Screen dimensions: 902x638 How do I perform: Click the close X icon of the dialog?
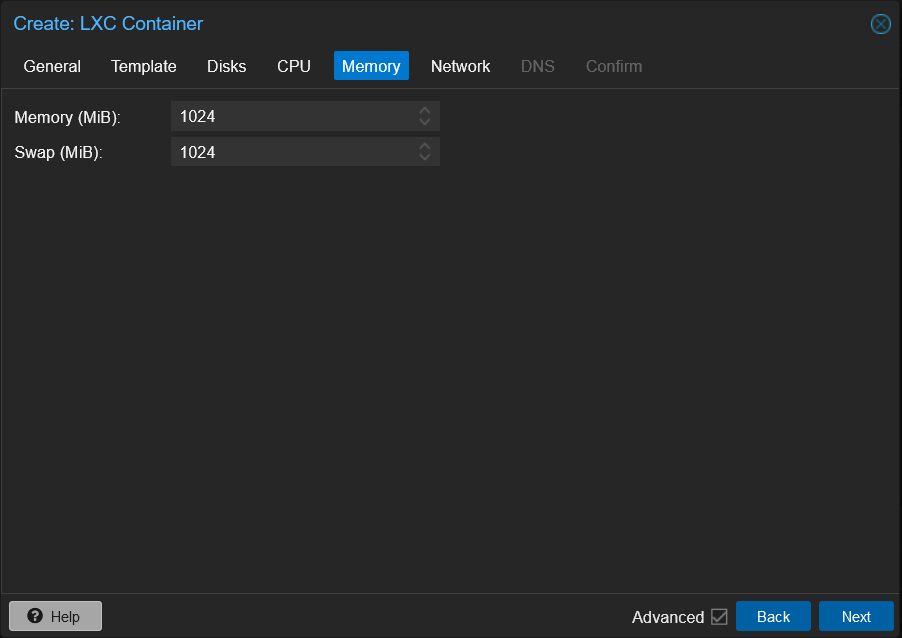pos(880,24)
